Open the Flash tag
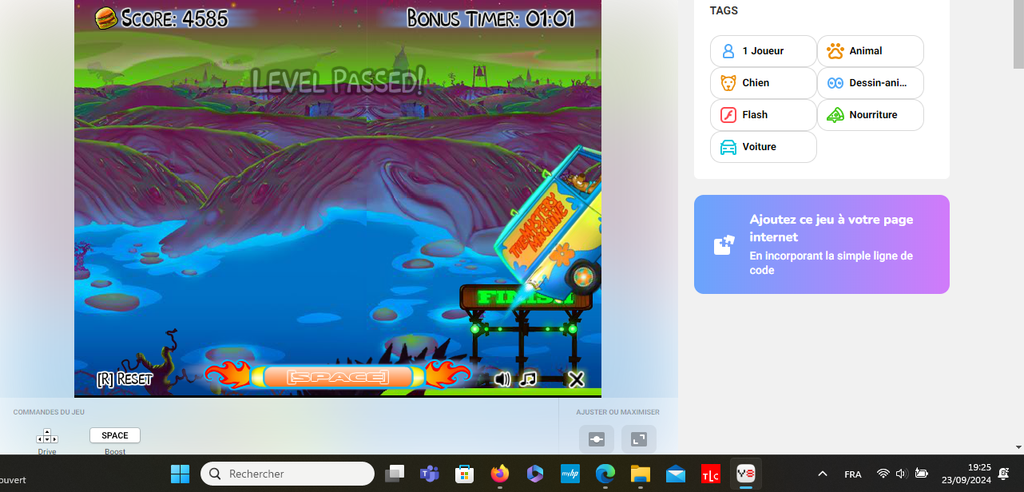The width and height of the screenshot is (1024, 492). coord(763,115)
